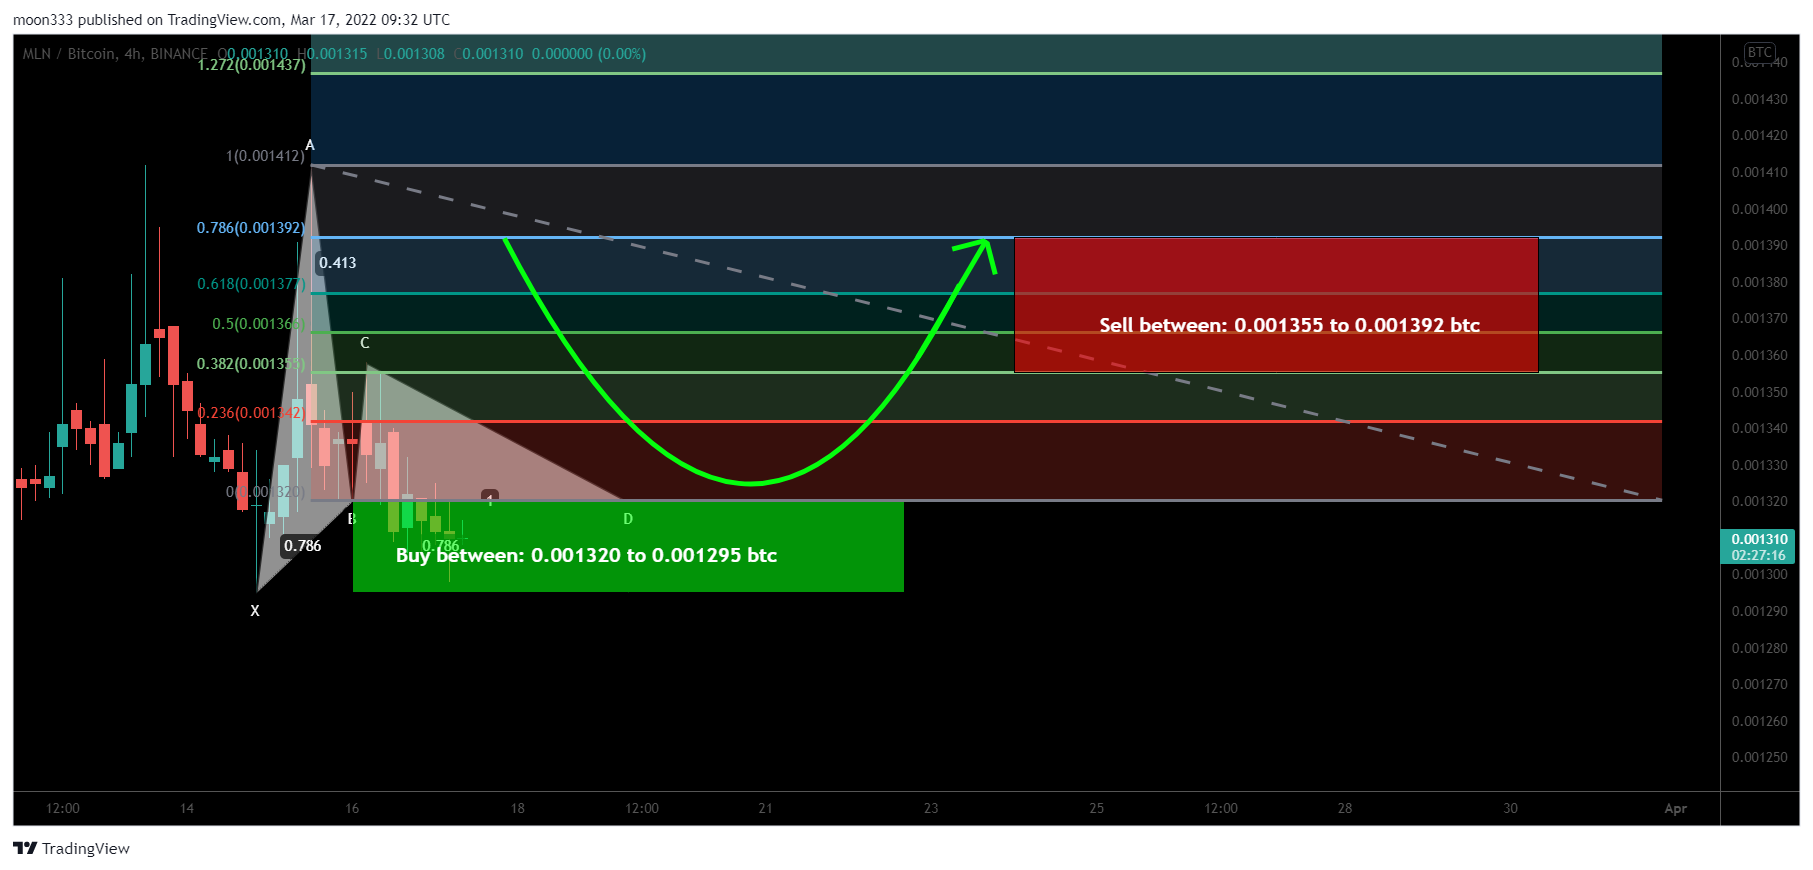Click the low value L0.001308 in the legend
1813x870 pixels.
coord(410,54)
